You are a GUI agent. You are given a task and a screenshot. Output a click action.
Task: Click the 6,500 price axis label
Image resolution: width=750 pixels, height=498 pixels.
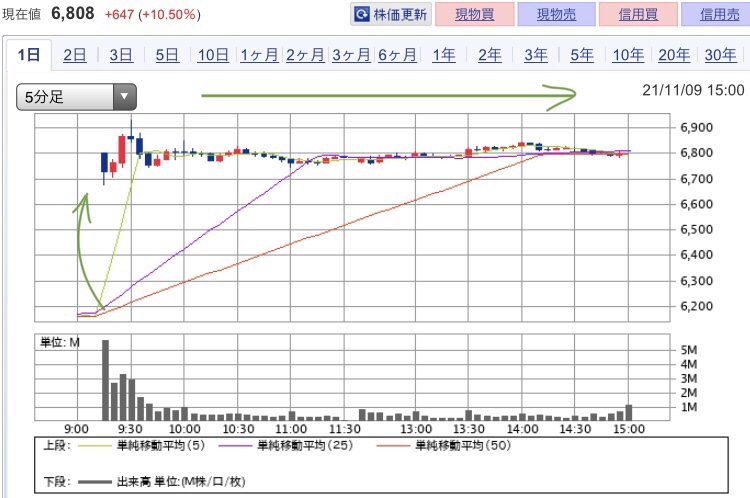click(x=696, y=230)
